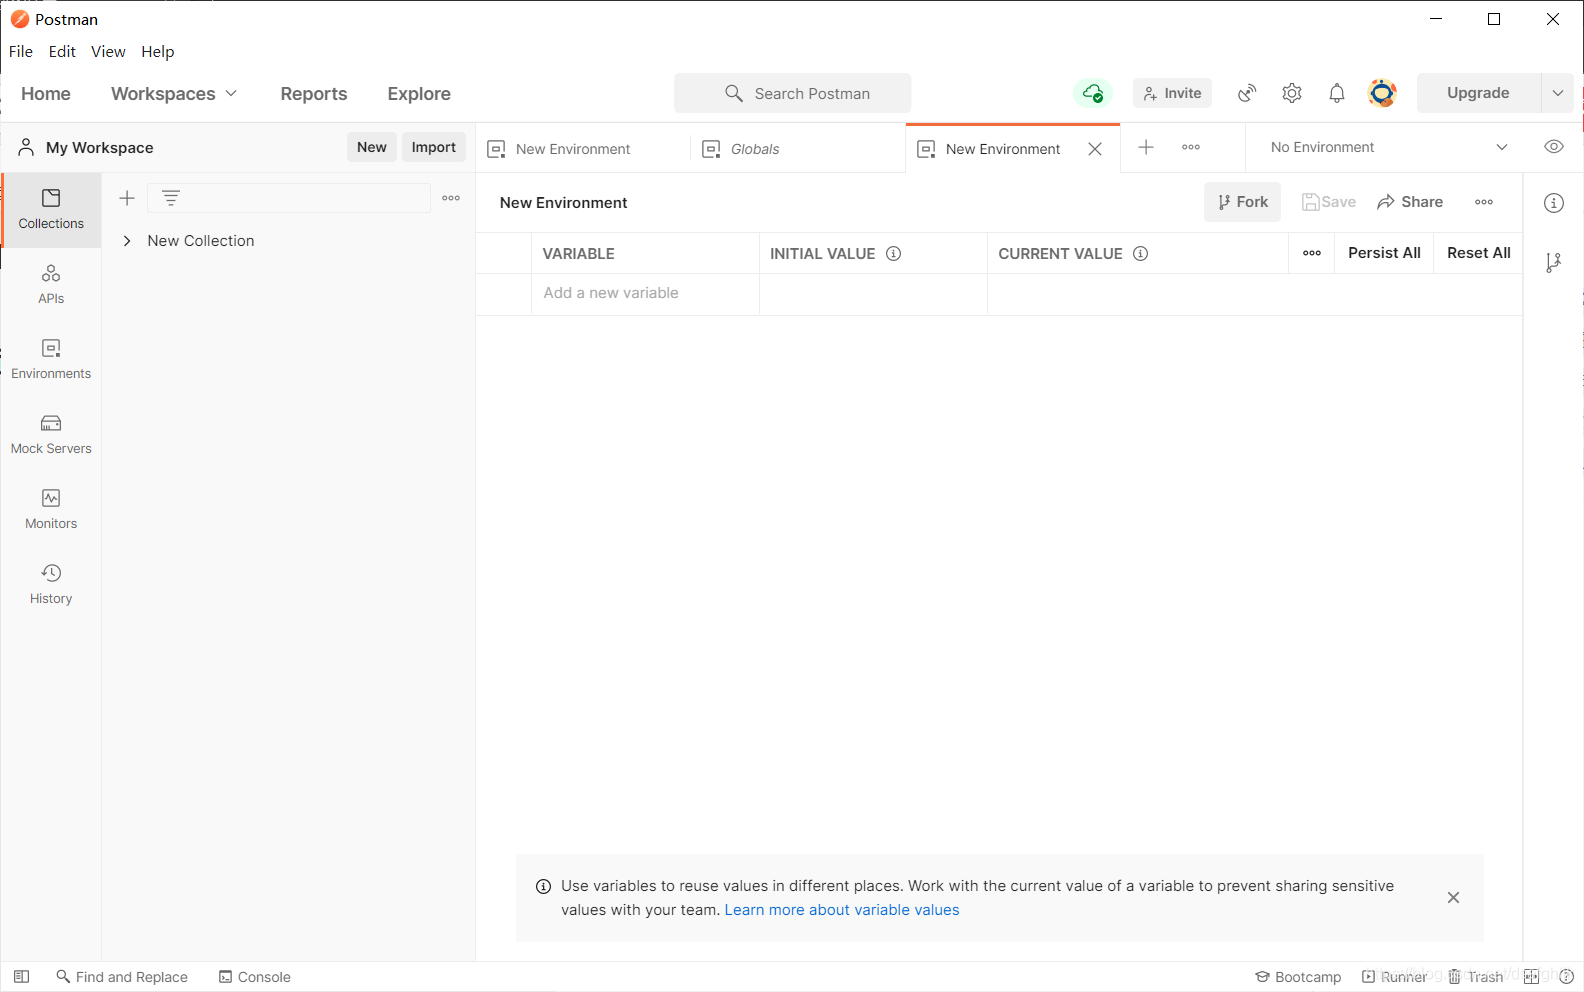Open help icon in status bar
Viewport: 1584px width, 992px height.
click(x=1567, y=977)
